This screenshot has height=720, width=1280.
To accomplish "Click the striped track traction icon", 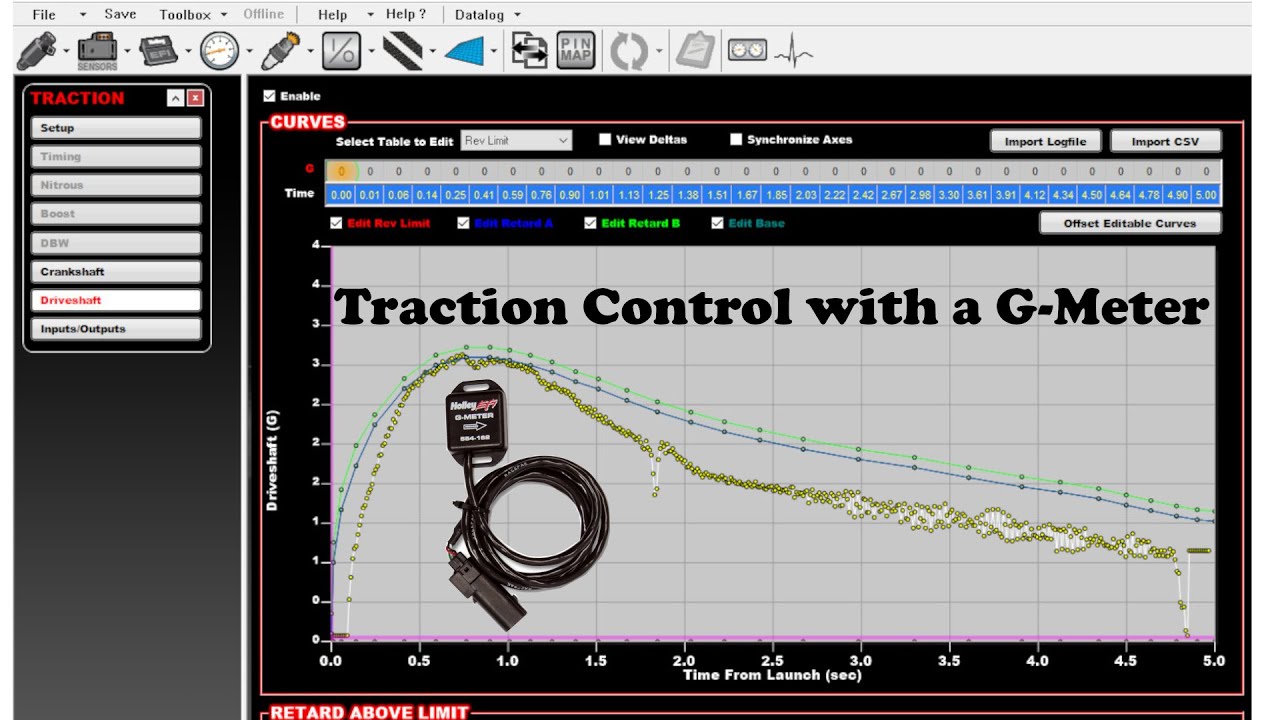I will [x=402, y=50].
